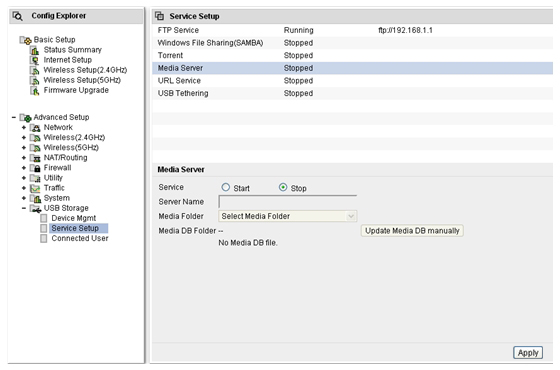Click the Apply button
Viewport: 560px width, 370px height.
pos(528,353)
